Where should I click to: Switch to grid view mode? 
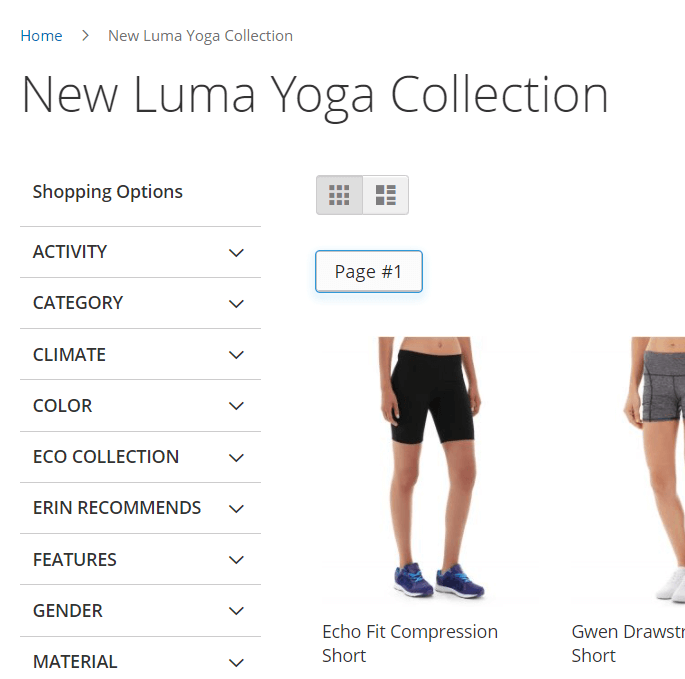(x=339, y=195)
